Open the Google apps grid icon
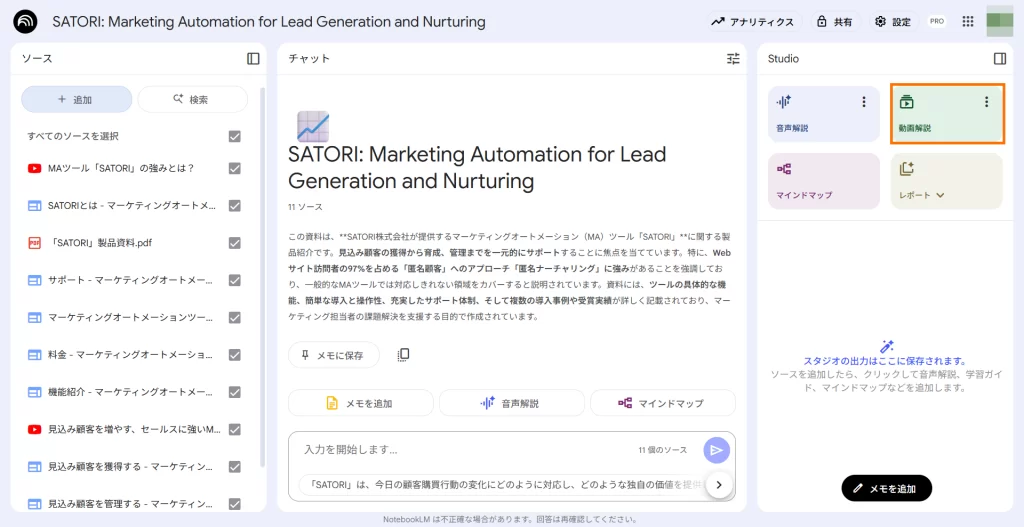 [x=968, y=22]
